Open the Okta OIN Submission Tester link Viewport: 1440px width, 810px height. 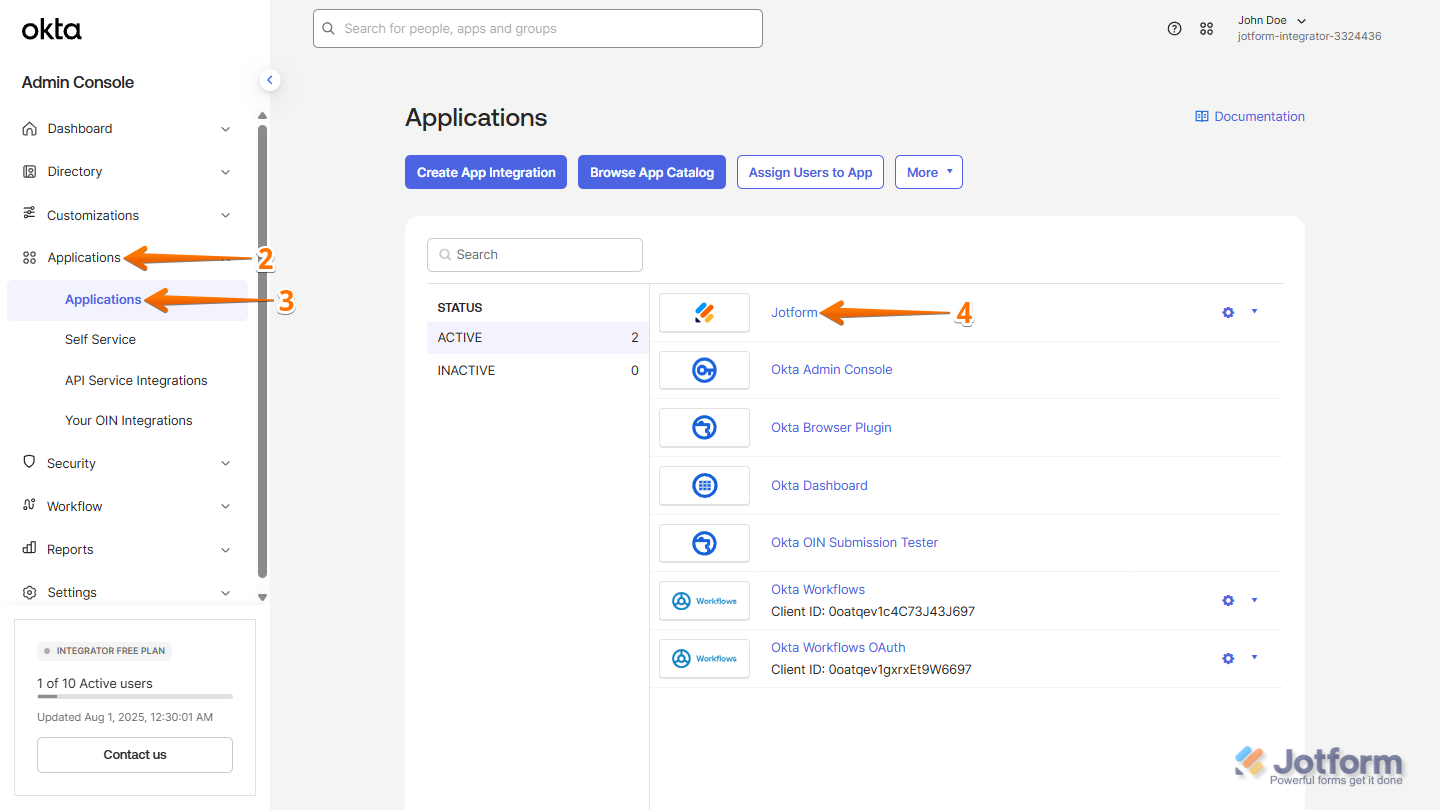click(855, 543)
